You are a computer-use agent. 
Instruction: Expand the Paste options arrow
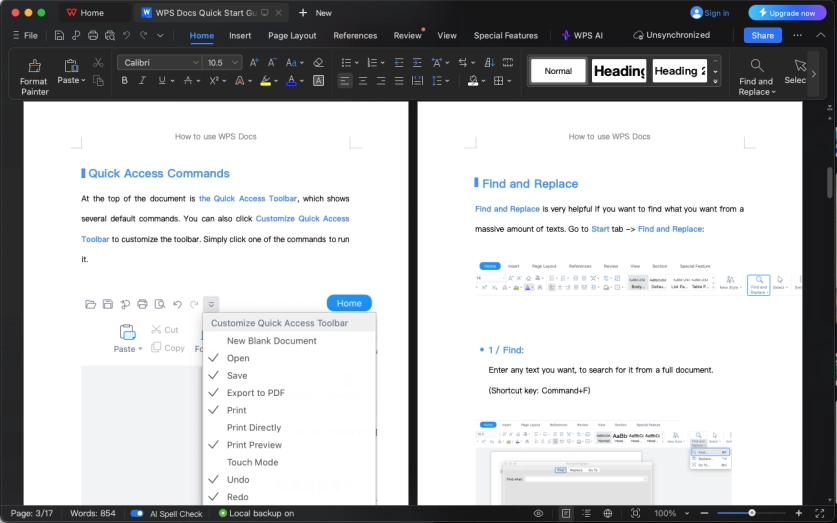83,80
